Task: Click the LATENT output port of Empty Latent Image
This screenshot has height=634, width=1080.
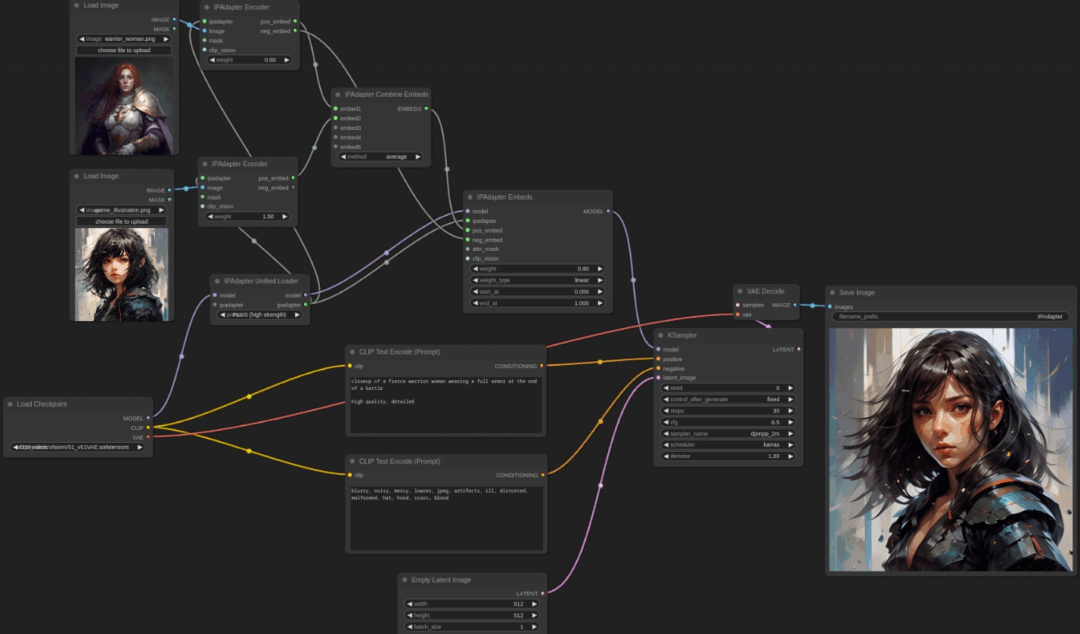Action: [x=543, y=593]
